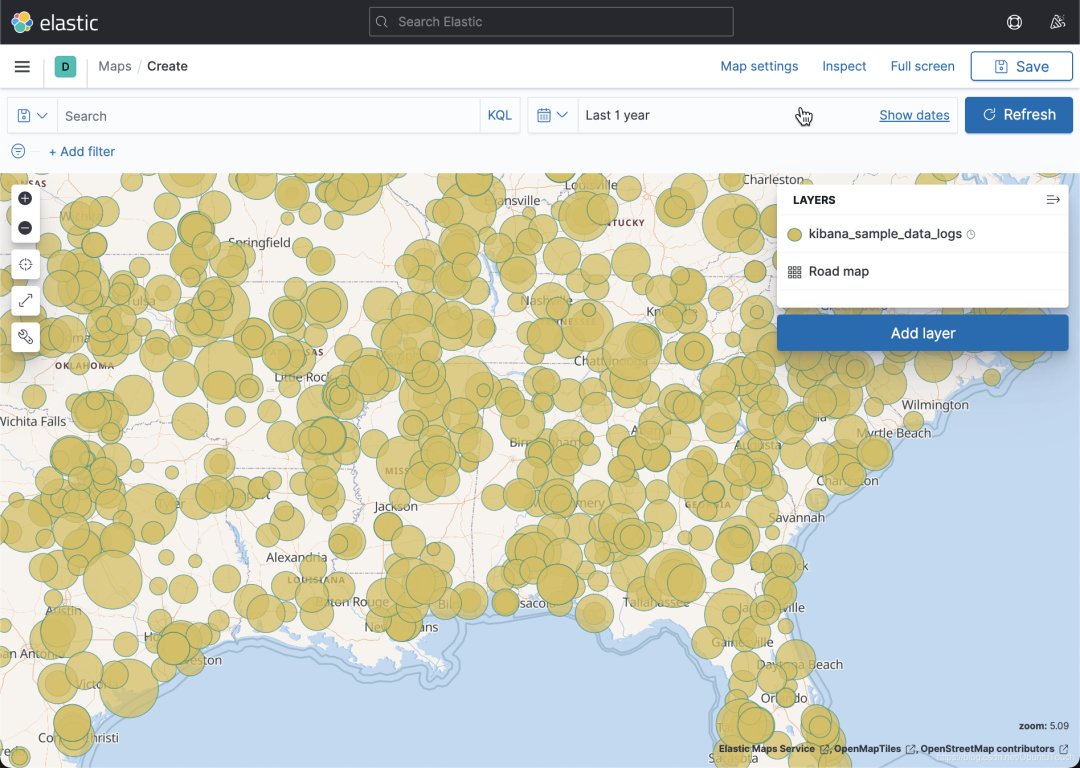Screen dimensions: 1080x768
Task: Click the Jackson city label
Action: (x=396, y=506)
